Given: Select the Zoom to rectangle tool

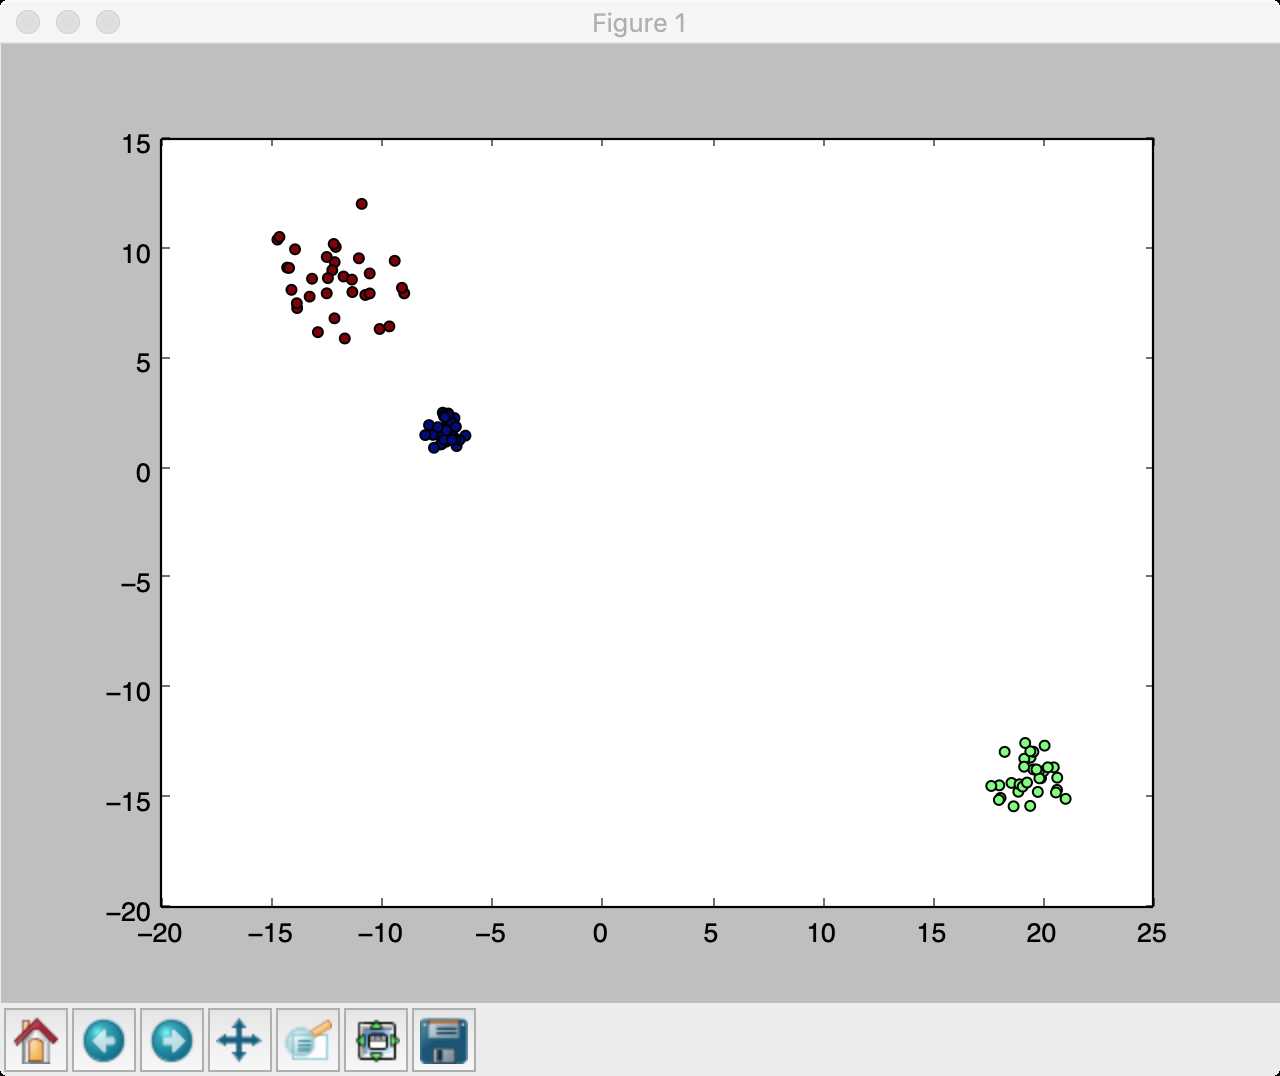Looking at the screenshot, I should [308, 1040].
